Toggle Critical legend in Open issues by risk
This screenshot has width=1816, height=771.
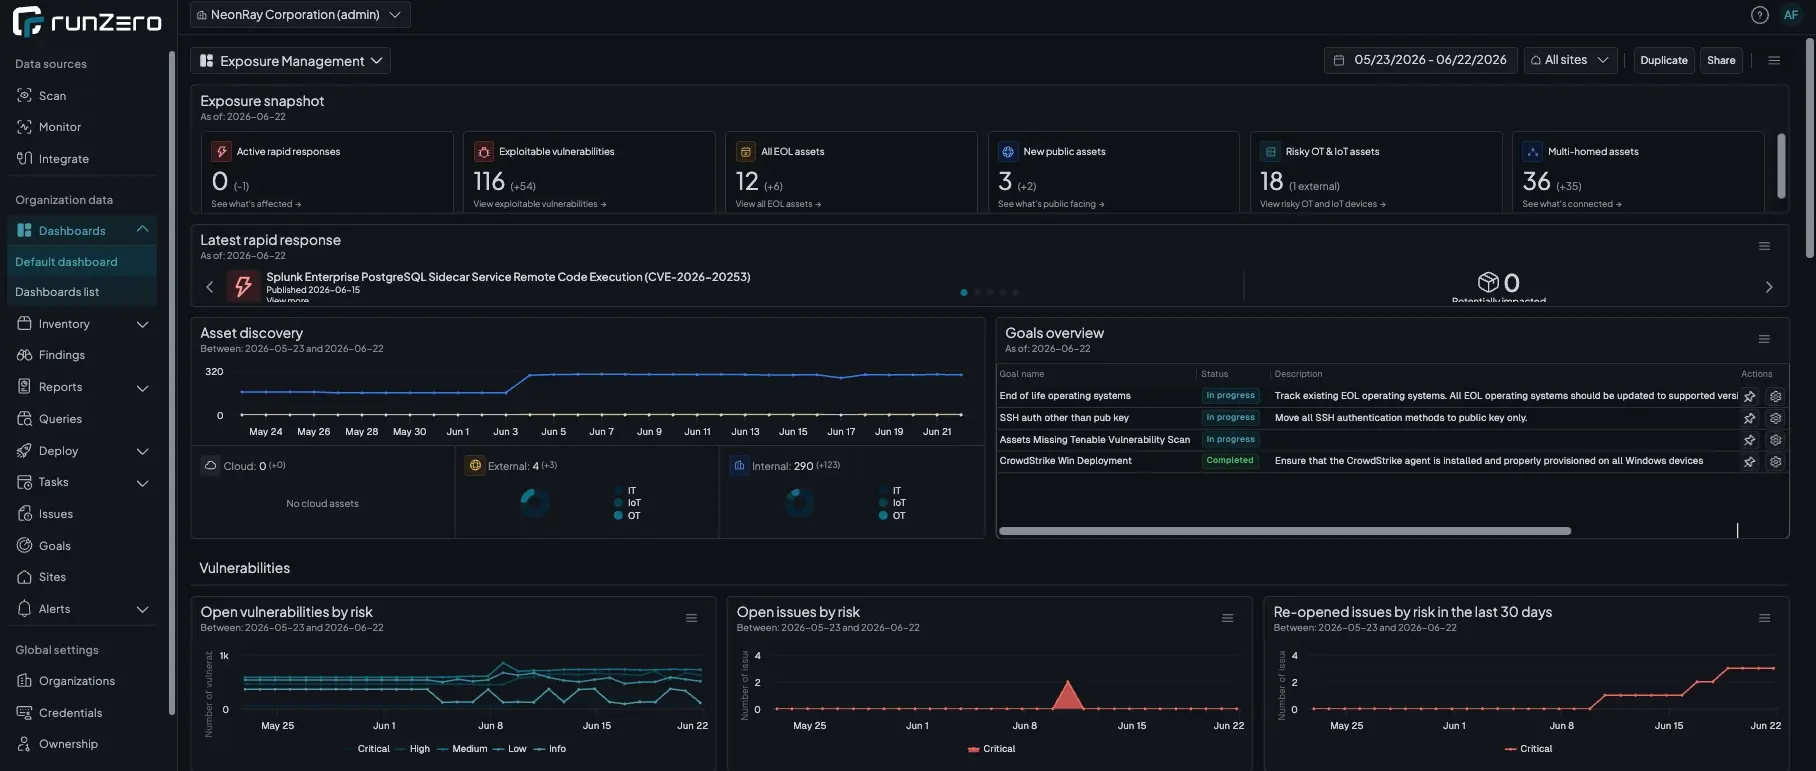point(991,749)
